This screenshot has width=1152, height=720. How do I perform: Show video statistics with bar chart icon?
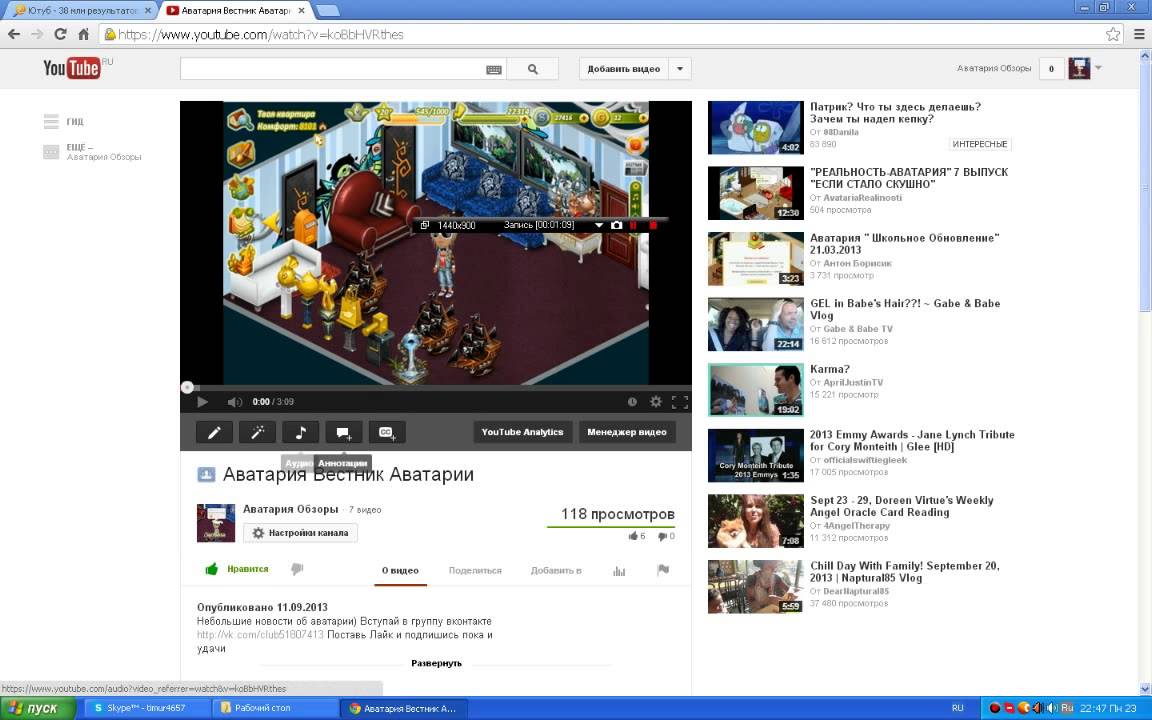click(x=619, y=571)
